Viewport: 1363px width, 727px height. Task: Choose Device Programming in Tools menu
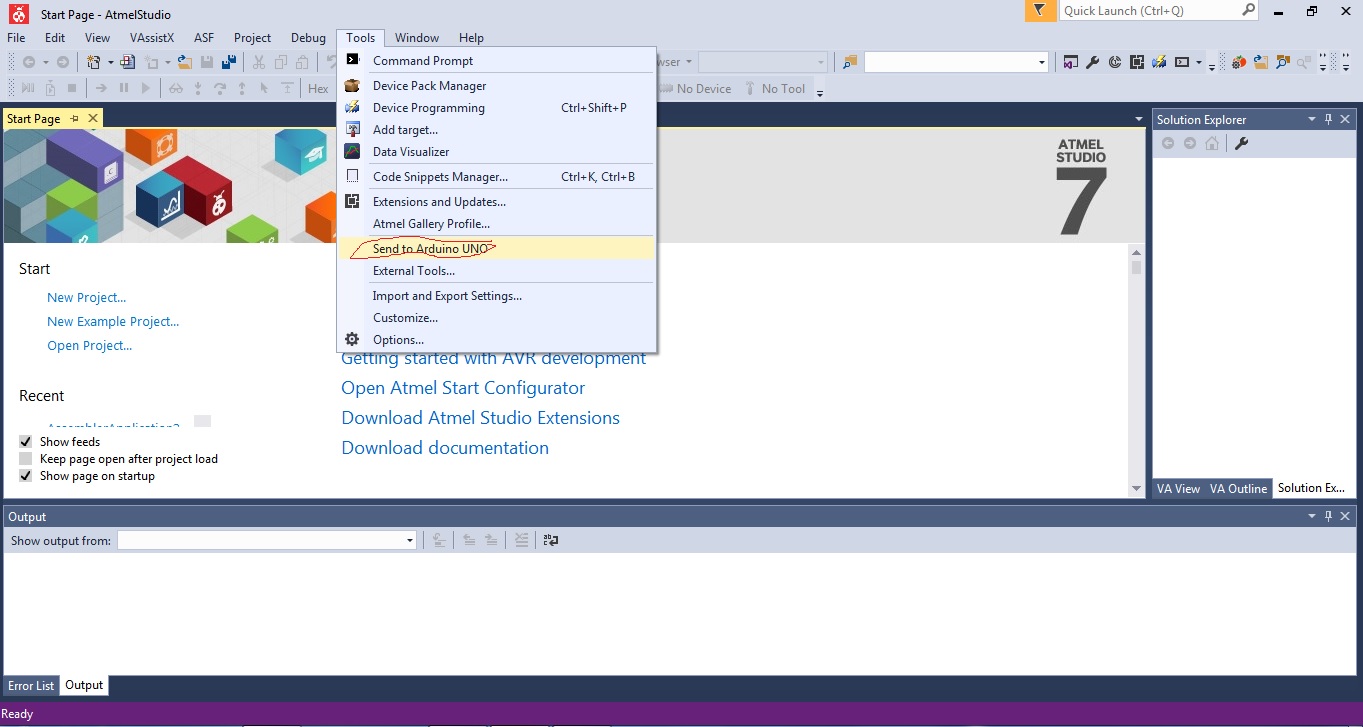(x=497, y=108)
